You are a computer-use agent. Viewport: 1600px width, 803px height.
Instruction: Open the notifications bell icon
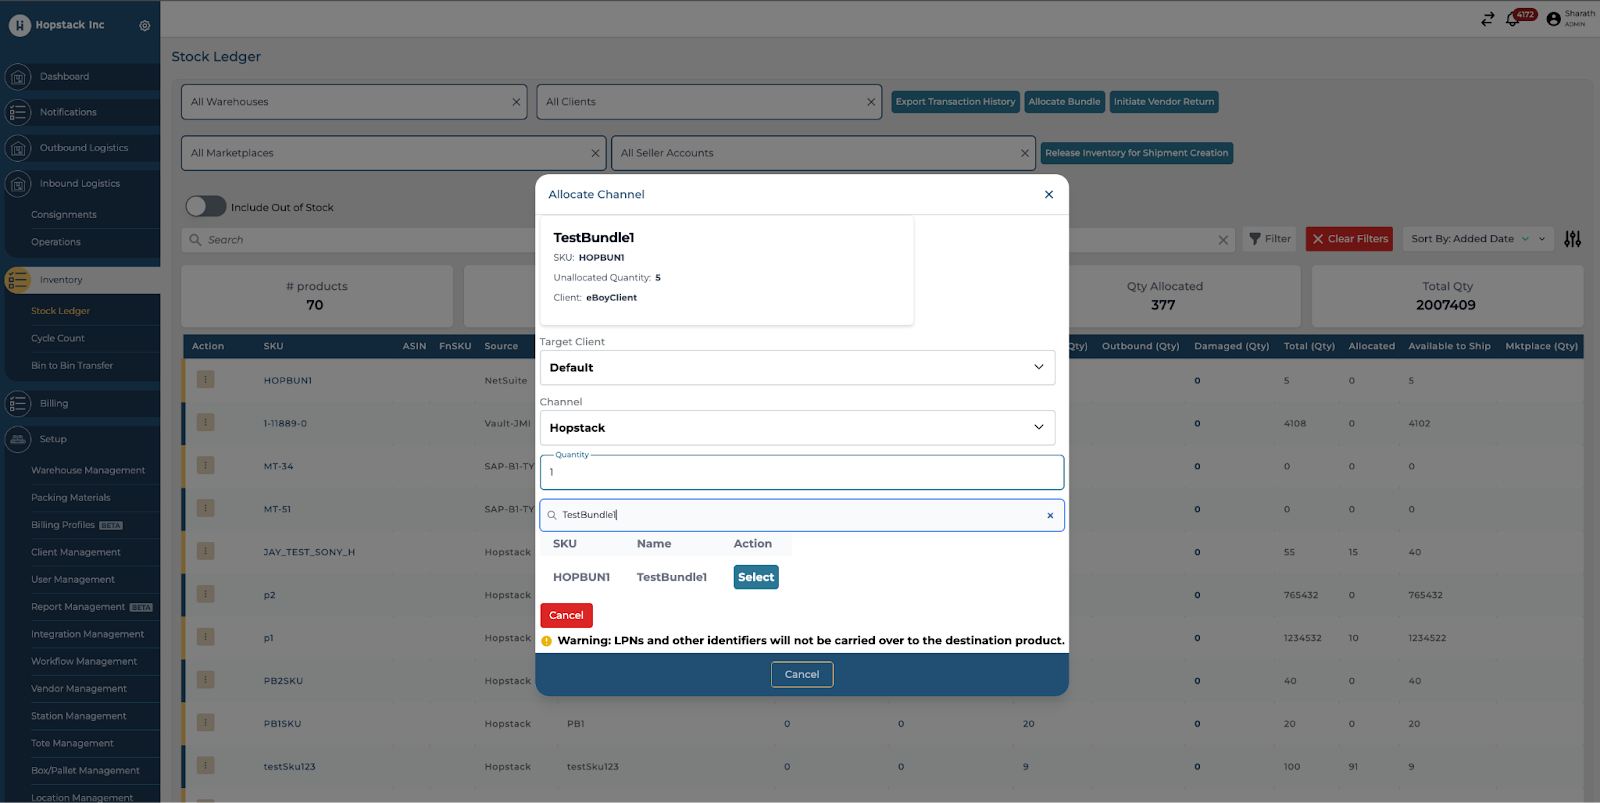click(1512, 19)
